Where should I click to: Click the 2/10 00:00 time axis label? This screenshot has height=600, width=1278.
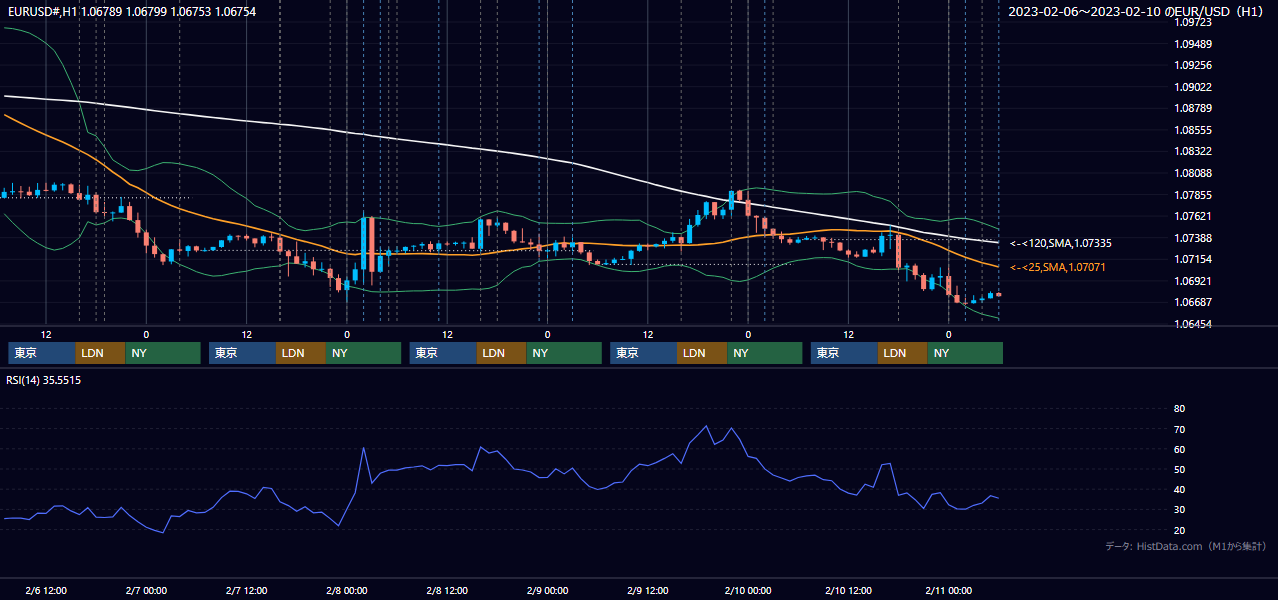click(x=747, y=590)
